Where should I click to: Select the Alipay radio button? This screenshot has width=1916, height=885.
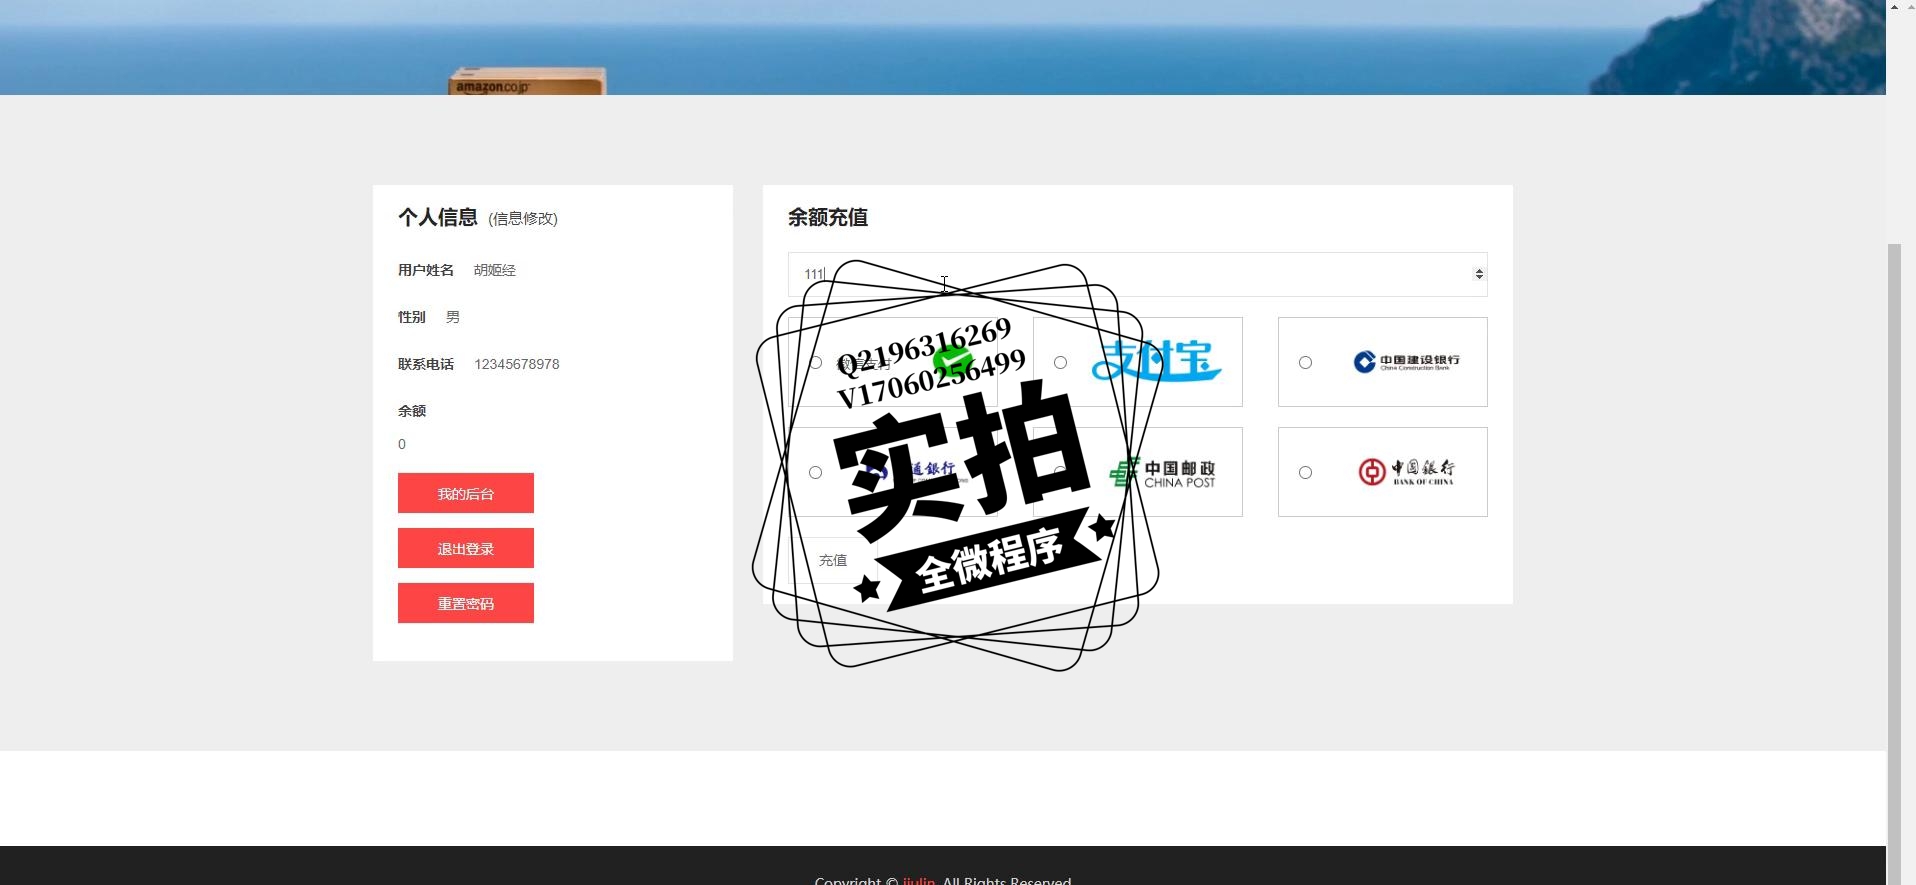pyautogui.click(x=1060, y=362)
